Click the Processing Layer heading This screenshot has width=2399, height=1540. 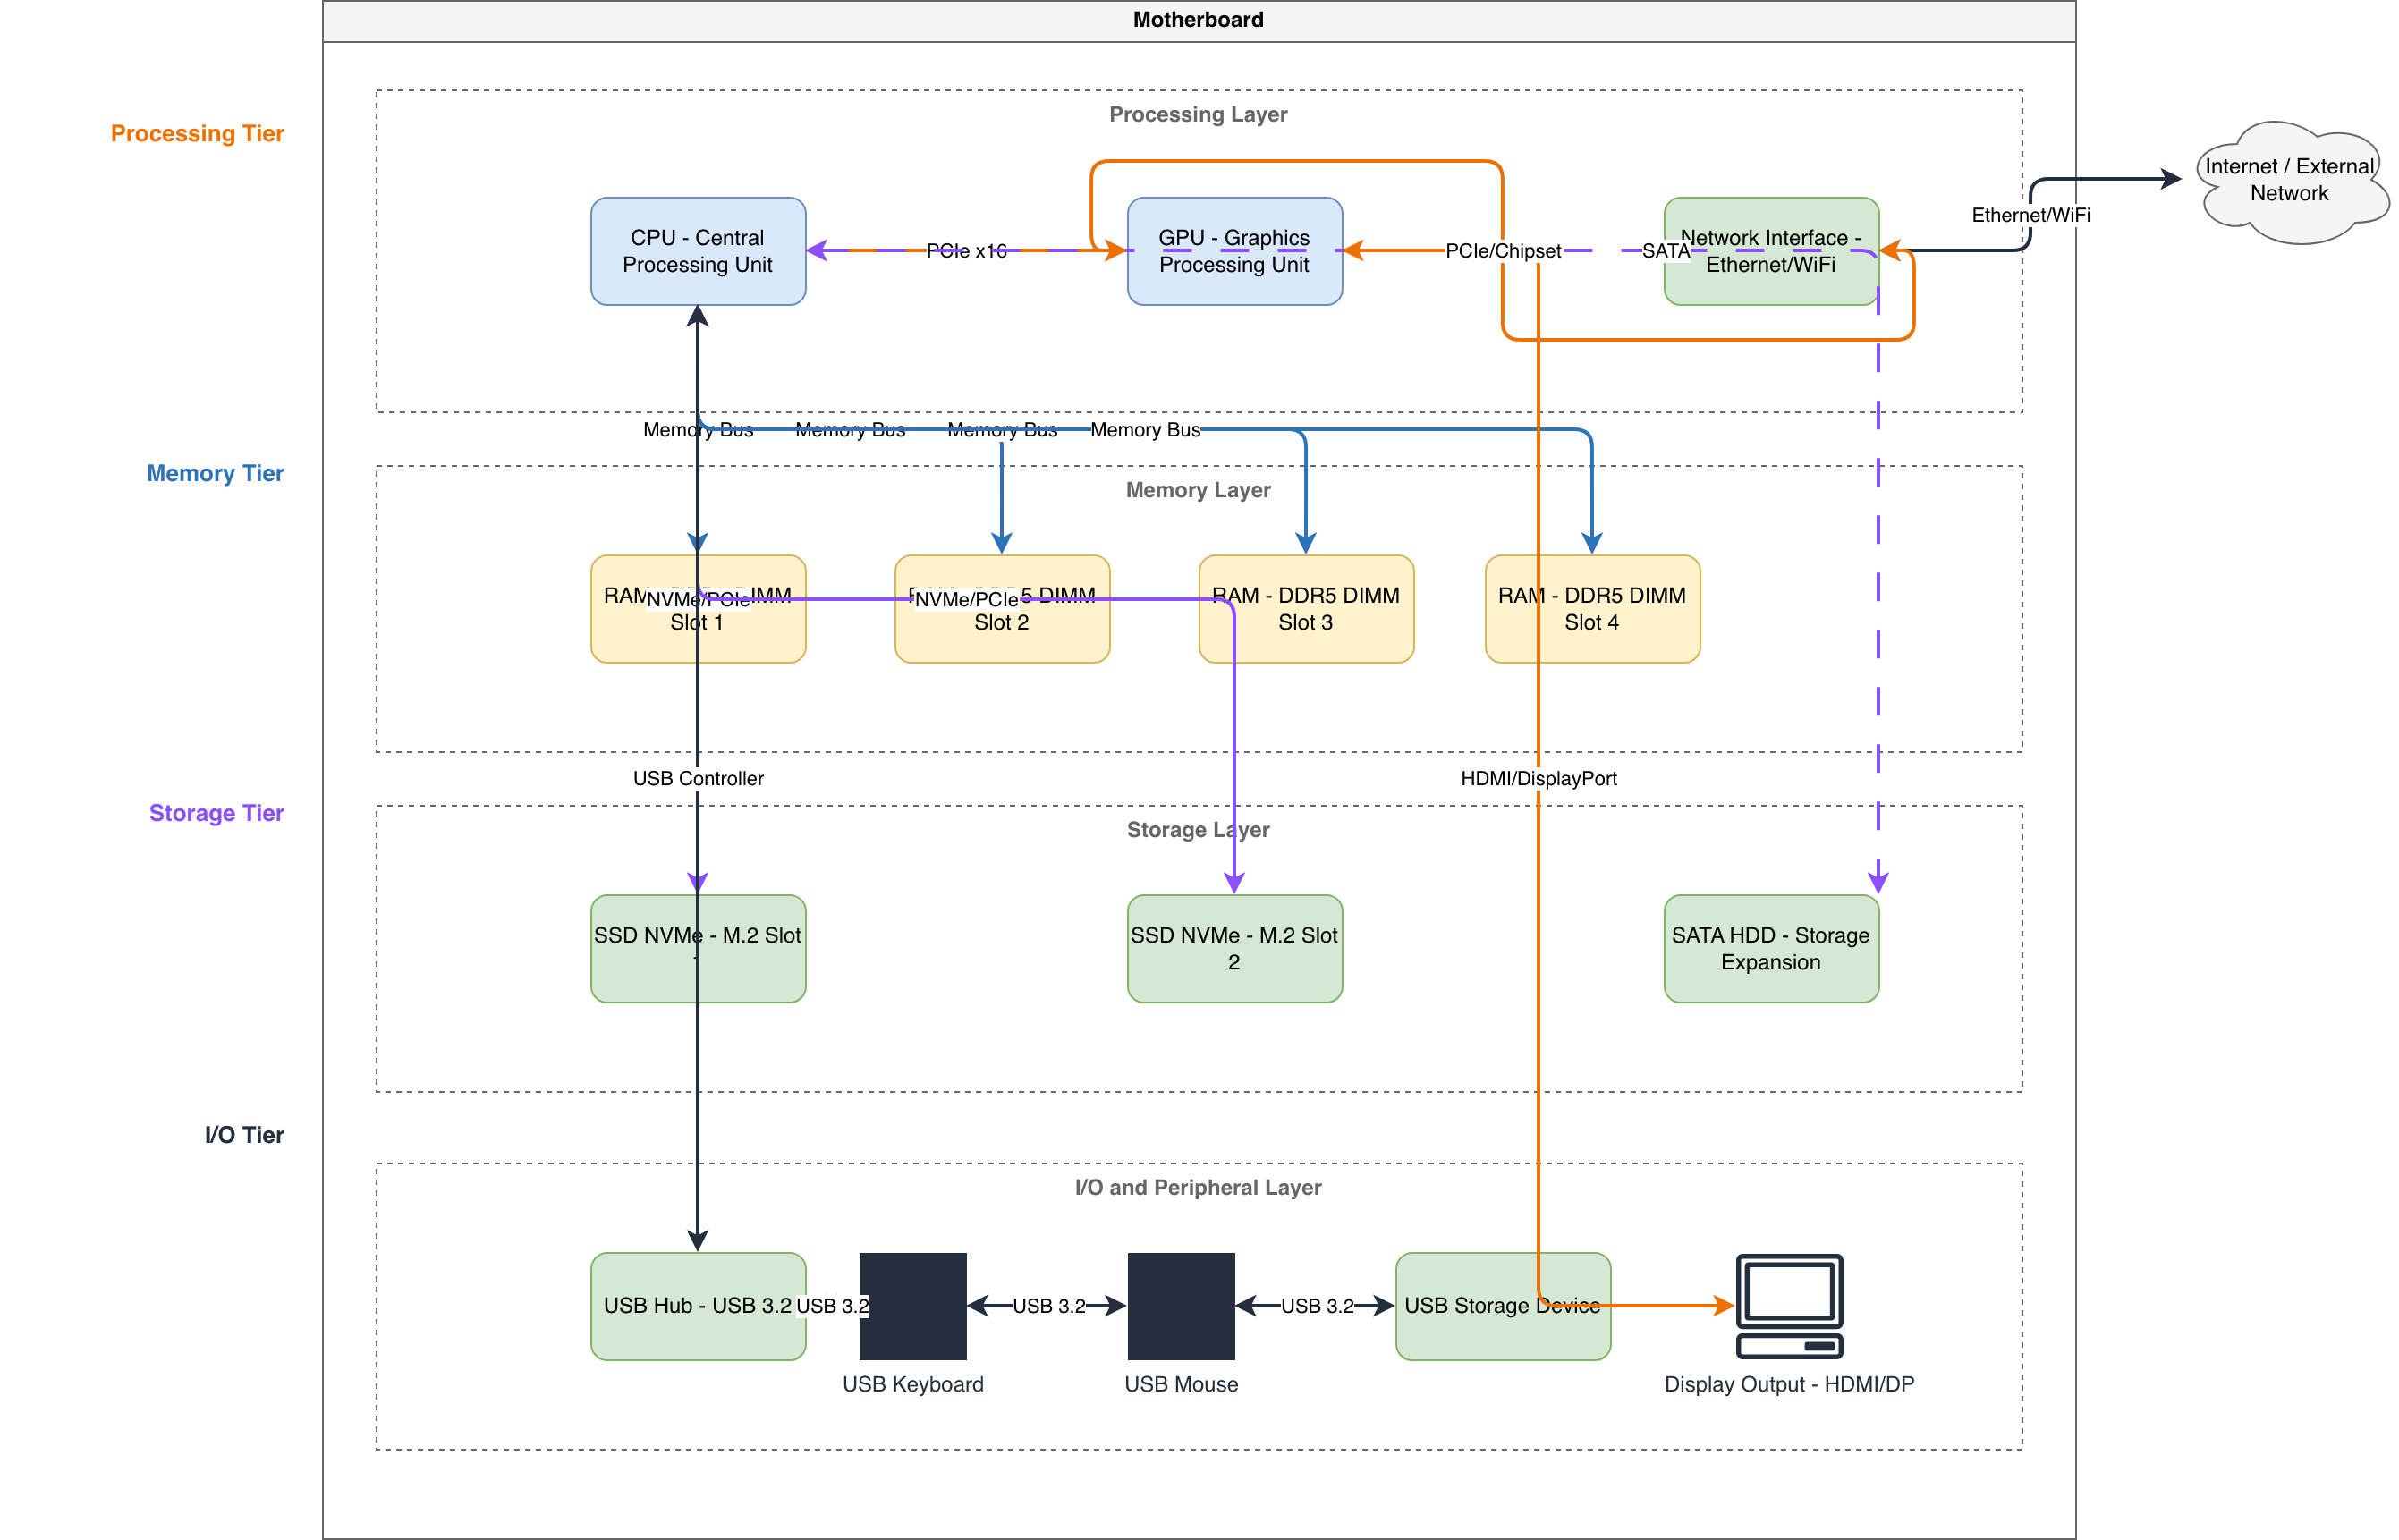click(1198, 114)
